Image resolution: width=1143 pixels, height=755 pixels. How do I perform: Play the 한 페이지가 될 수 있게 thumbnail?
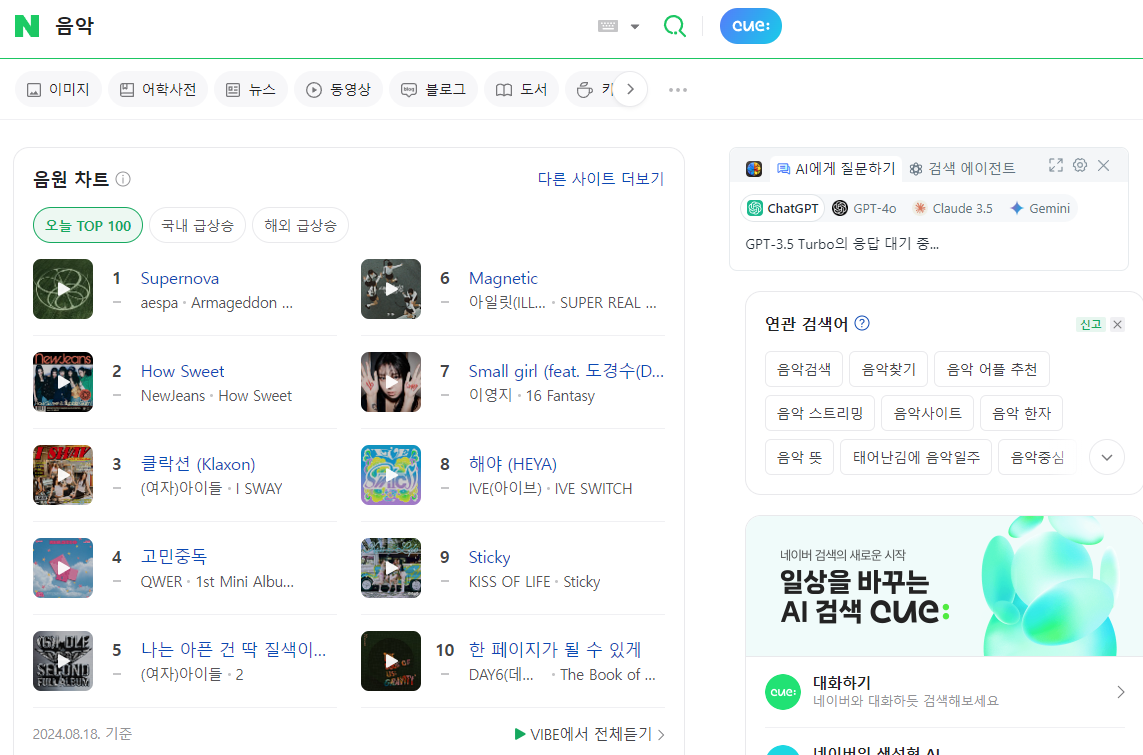tap(391, 660)
